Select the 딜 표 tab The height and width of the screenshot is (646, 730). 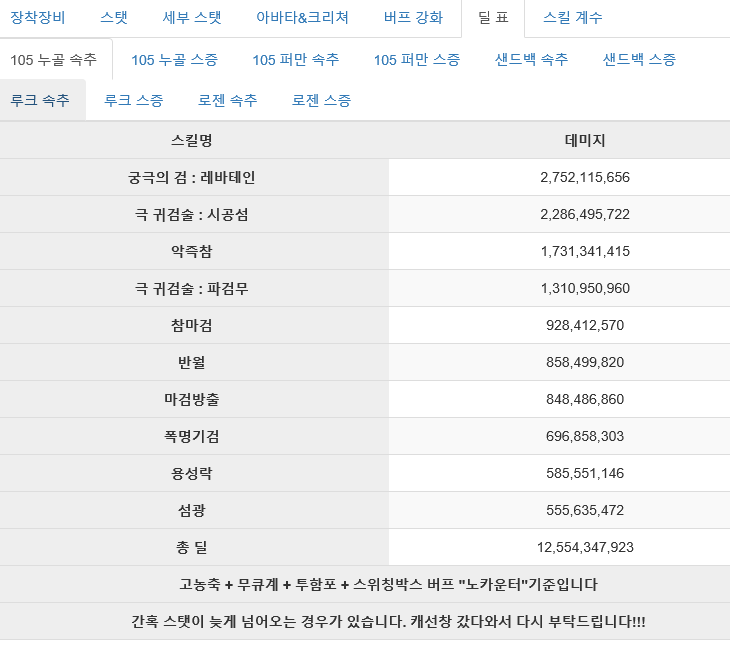pyautogui.click(x=493, y=18)
